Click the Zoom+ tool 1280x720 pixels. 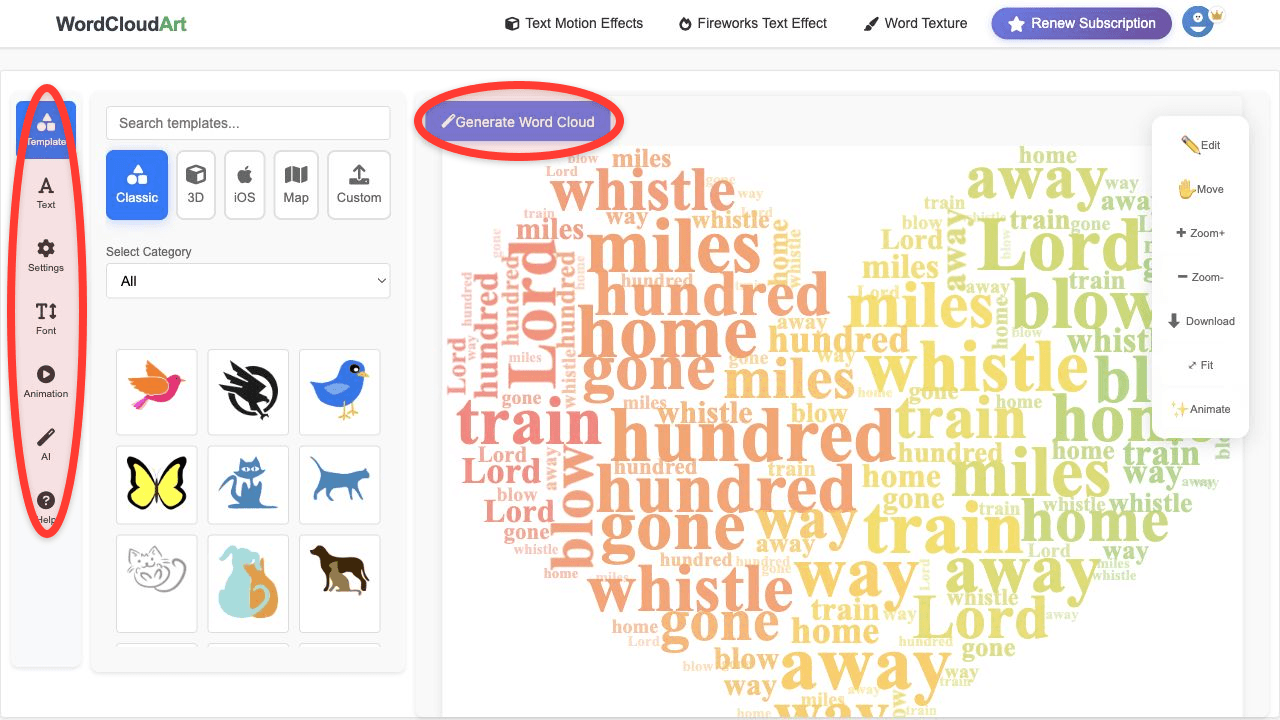pyautogui.click(x=1200, y=233)
